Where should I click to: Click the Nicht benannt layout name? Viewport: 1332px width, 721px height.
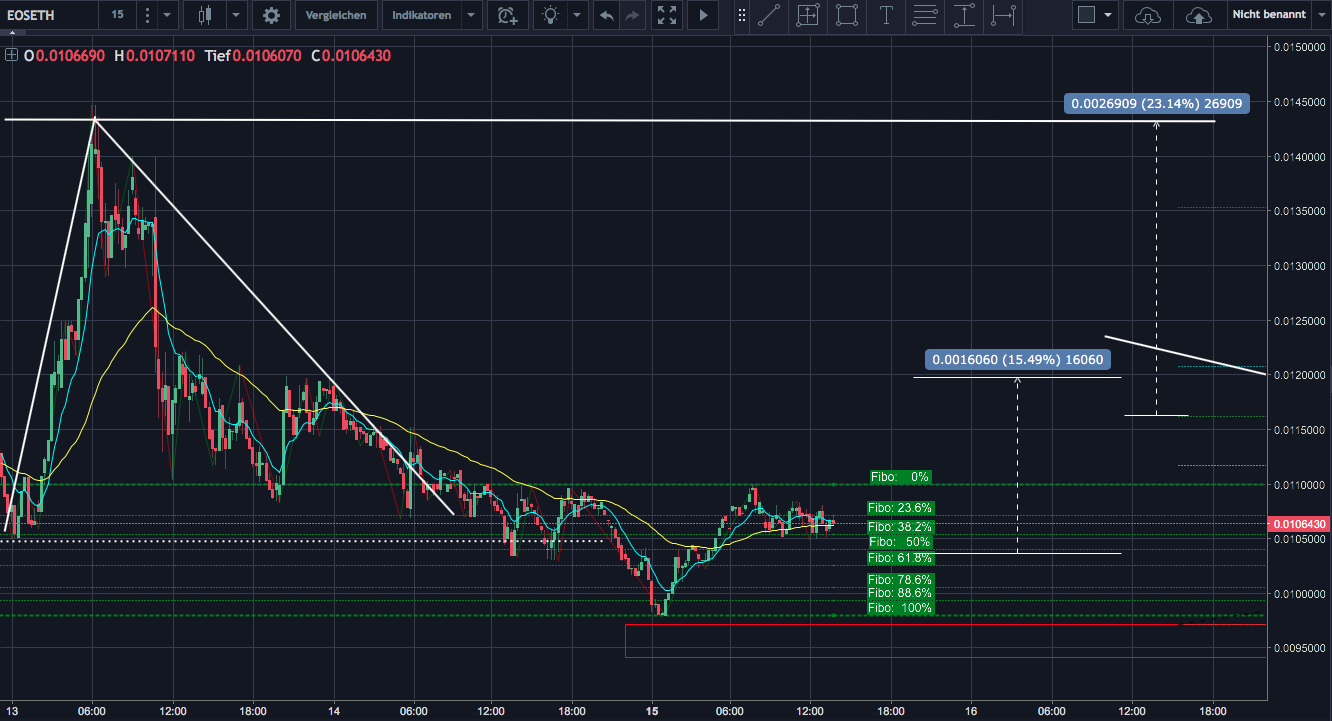click(x=1269, y=15)
